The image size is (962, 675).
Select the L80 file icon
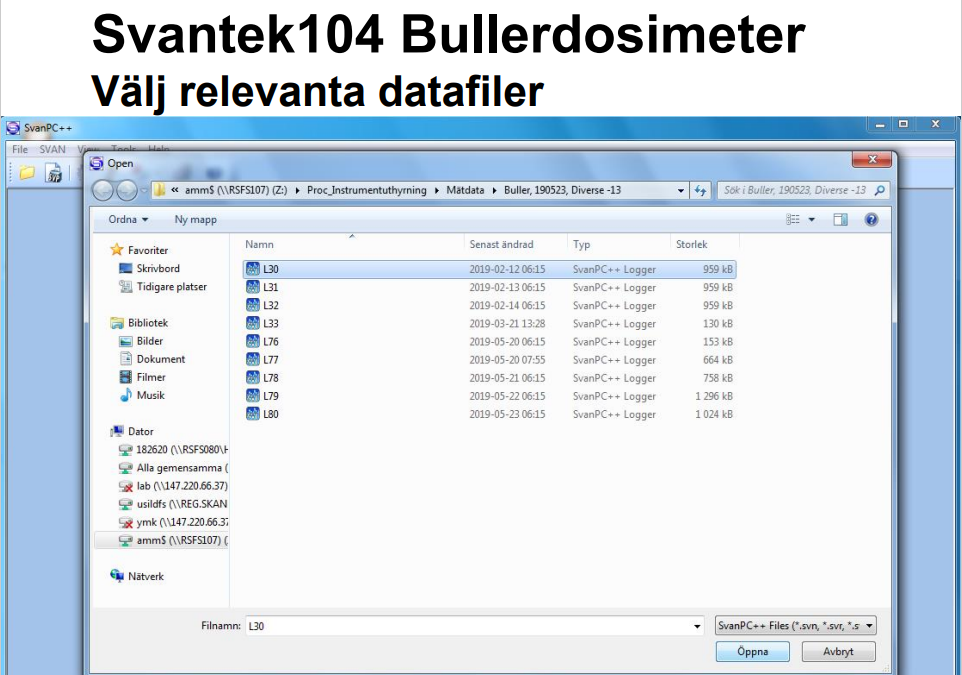click(253, 414)
